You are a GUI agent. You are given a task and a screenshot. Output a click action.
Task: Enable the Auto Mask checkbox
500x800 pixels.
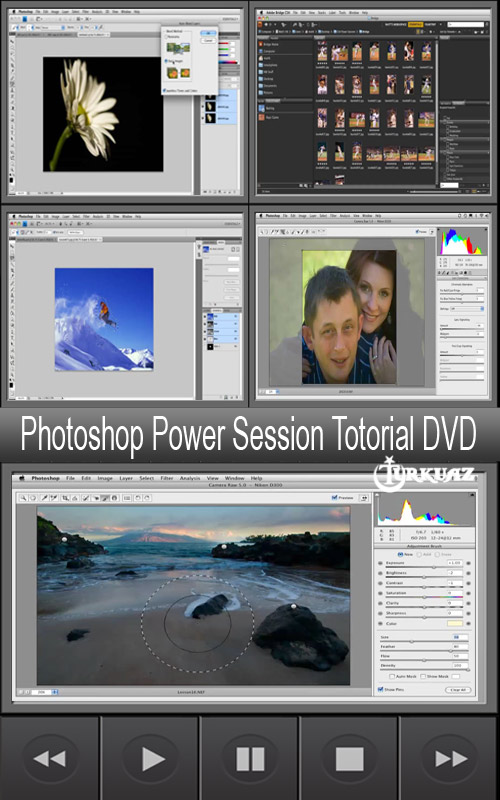click(392, 677)
